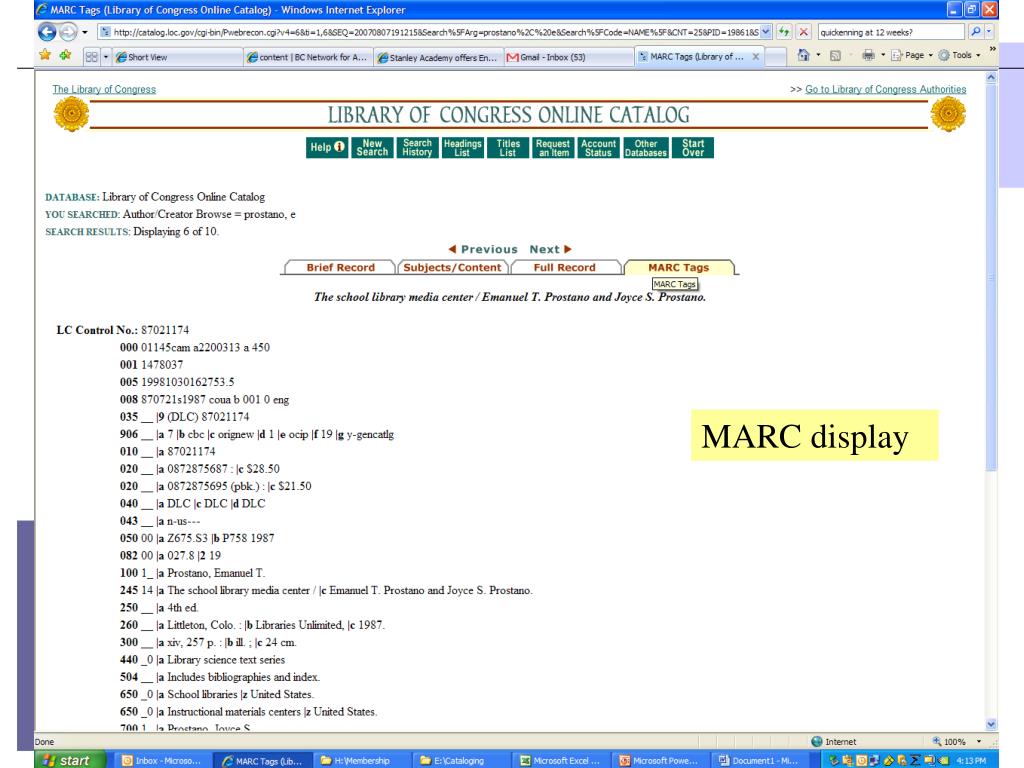Open the Windows Start menu
The width and height of the screenshot is (1024, 768).
[x=70, y=760]
